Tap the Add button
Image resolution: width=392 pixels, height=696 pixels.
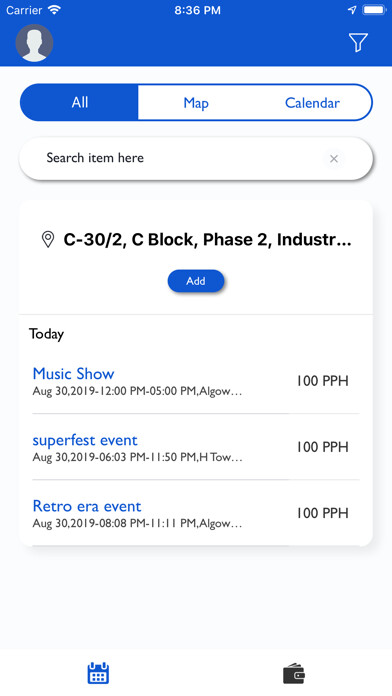(196, 281)
